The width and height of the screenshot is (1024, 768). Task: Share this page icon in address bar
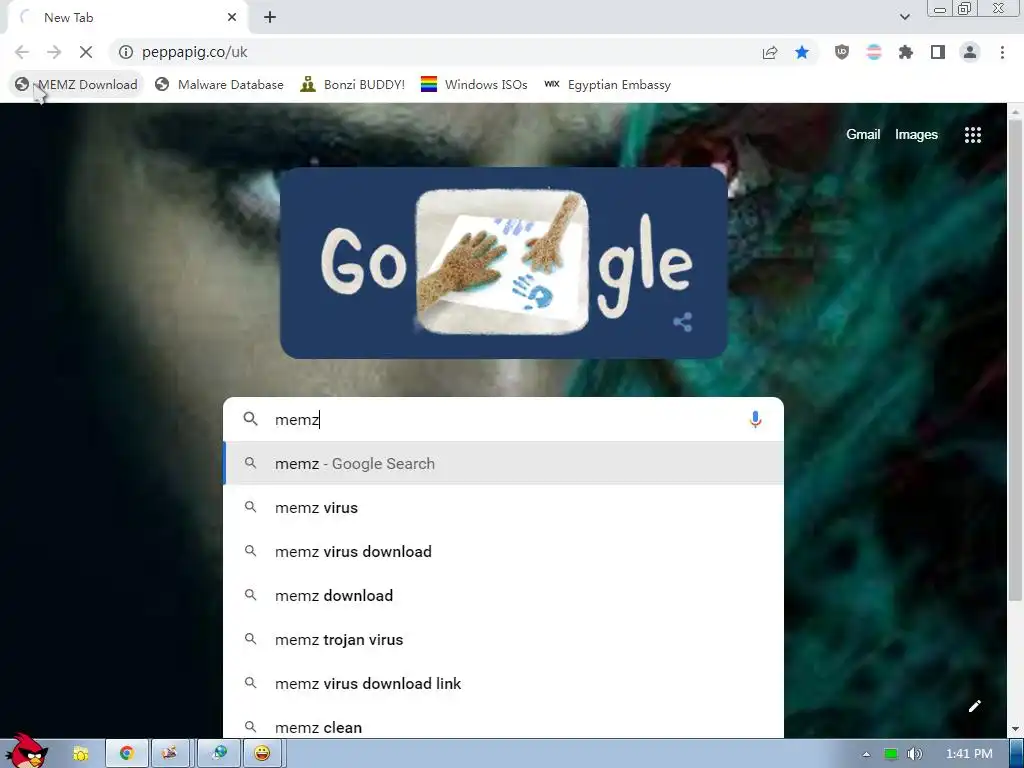click(x=770, y=52)
